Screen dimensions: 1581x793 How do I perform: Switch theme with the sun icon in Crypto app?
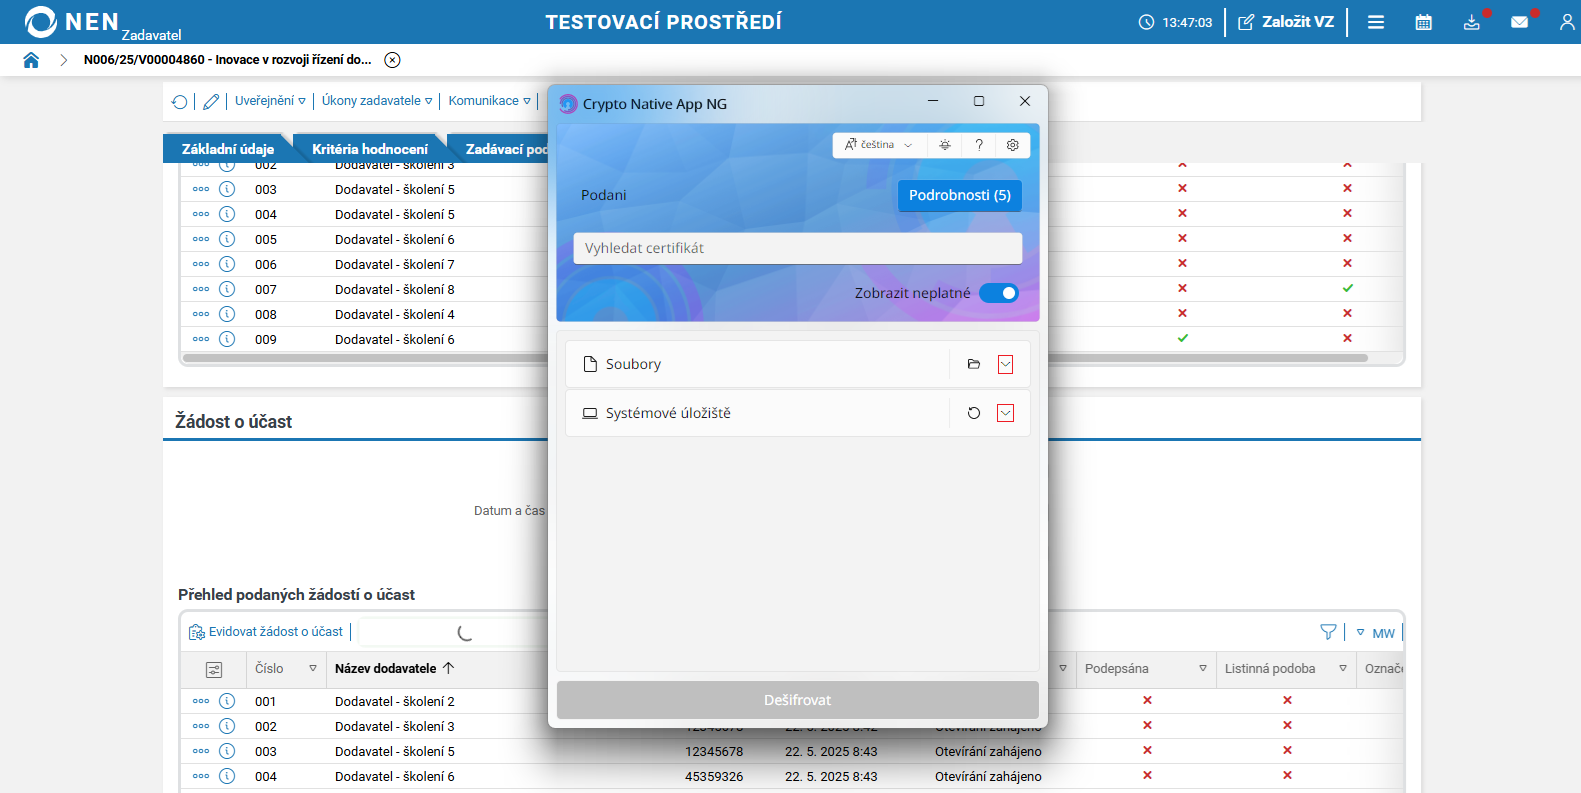click(x=945, y=145)
